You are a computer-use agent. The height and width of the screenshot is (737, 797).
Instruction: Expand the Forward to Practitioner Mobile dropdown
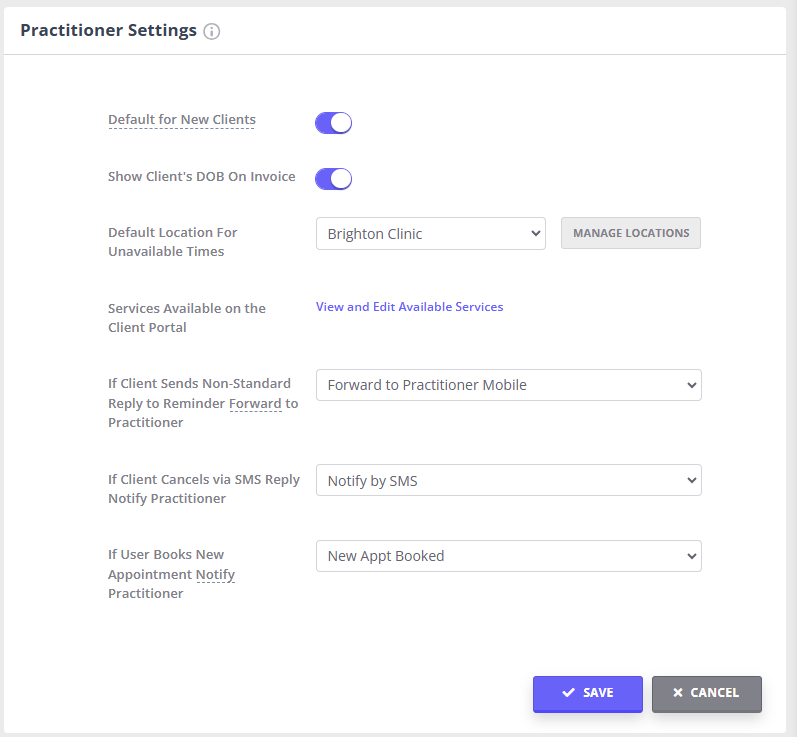point(508,385)
